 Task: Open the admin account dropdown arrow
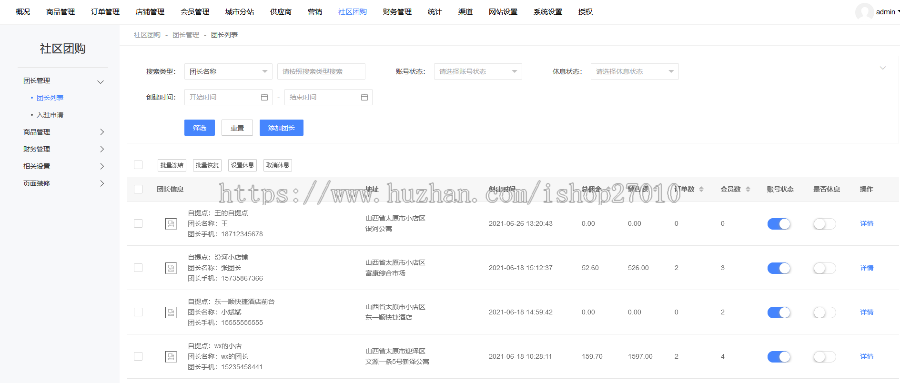tap(898, 12)
